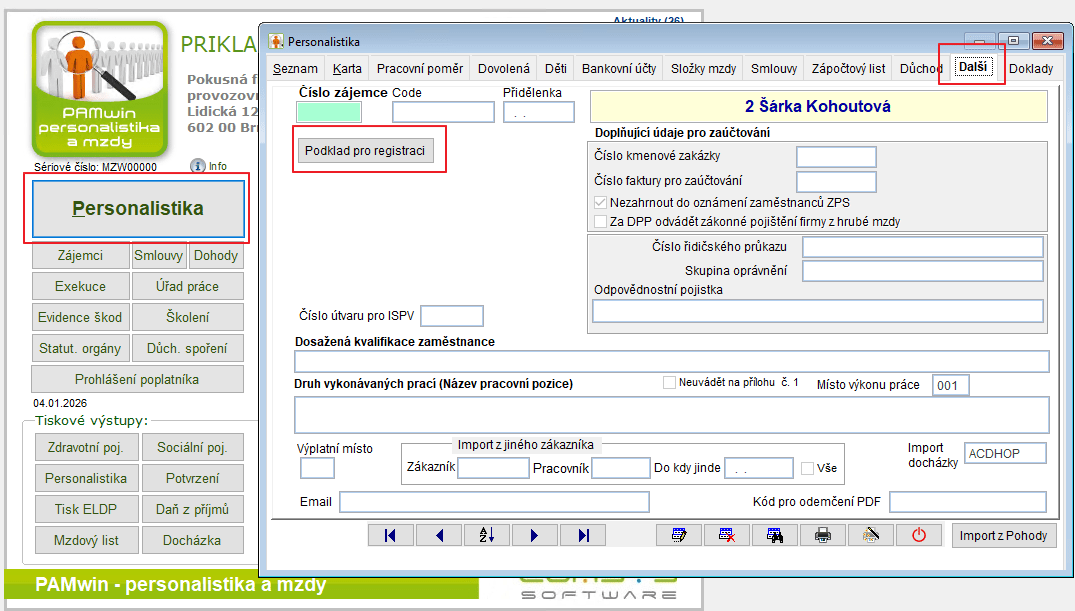Open 'Prohlášení poplatníka' in main menu
Screen dimensions: 1075x611
[137, 379]
